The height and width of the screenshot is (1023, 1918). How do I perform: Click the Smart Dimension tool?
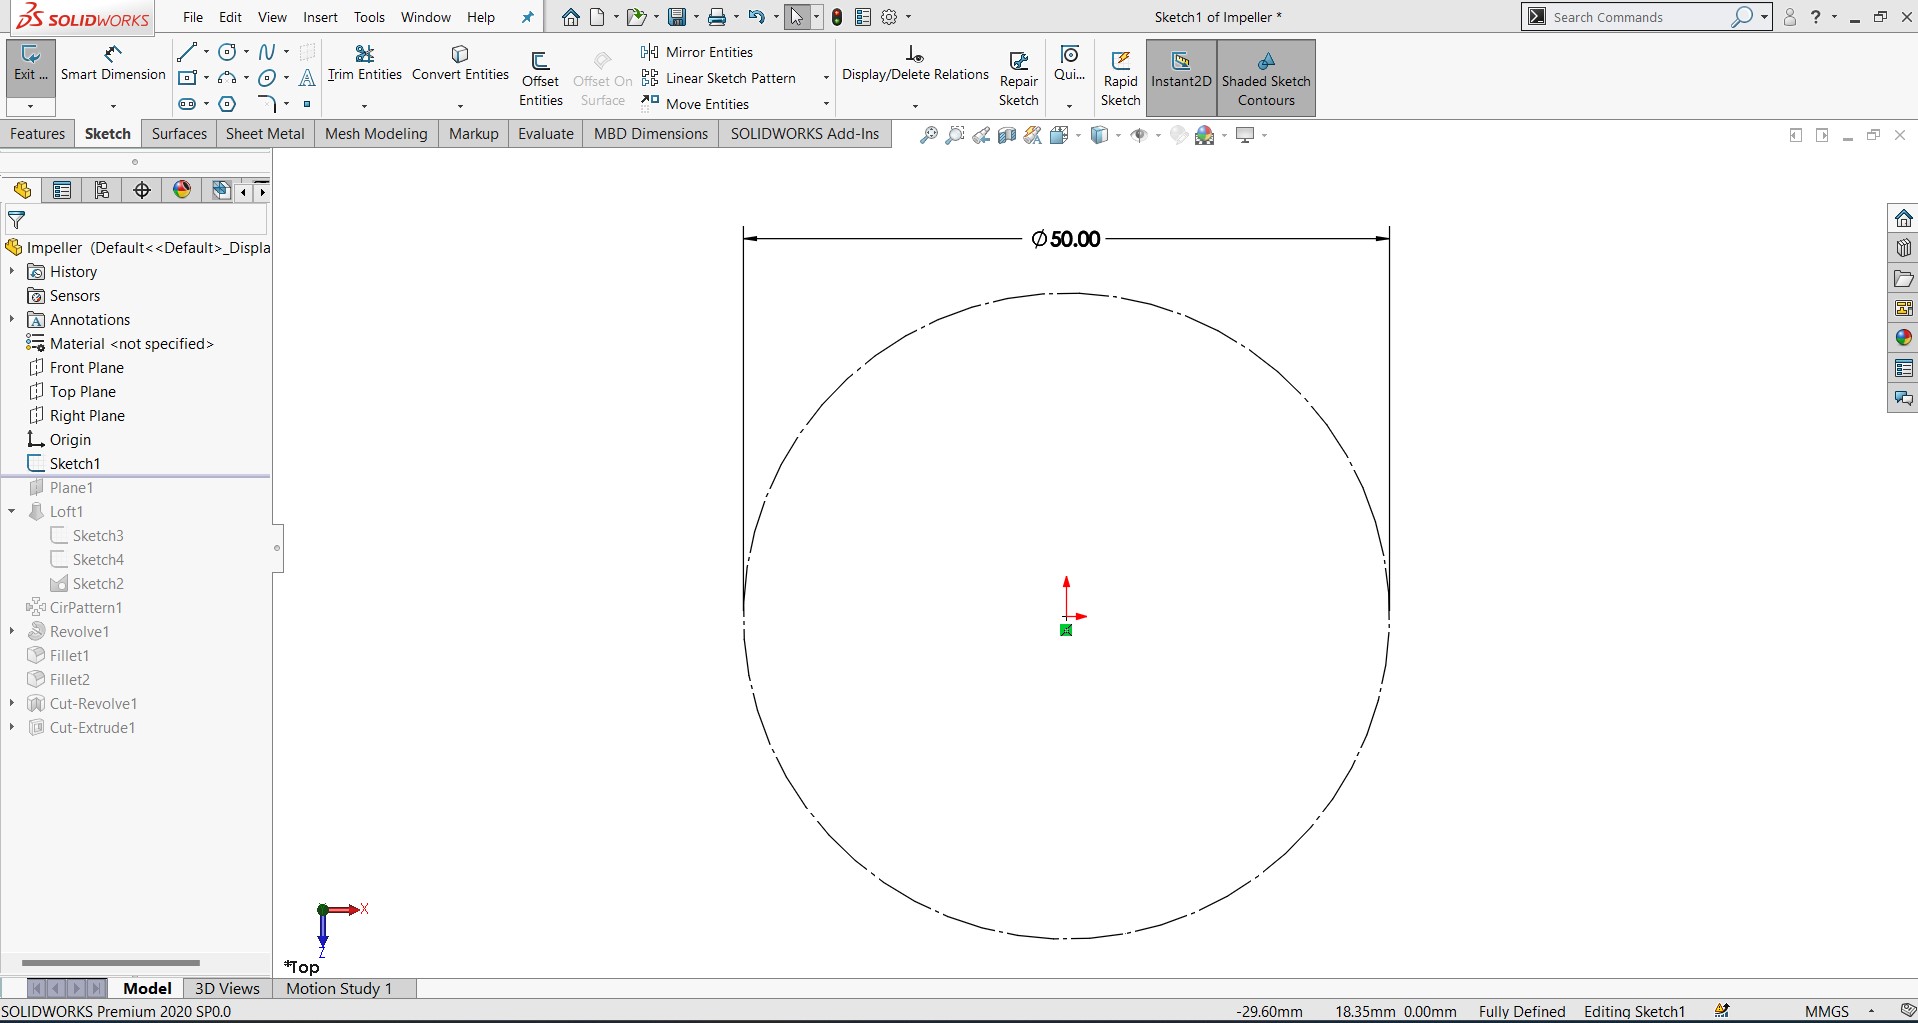coord(113,64)
